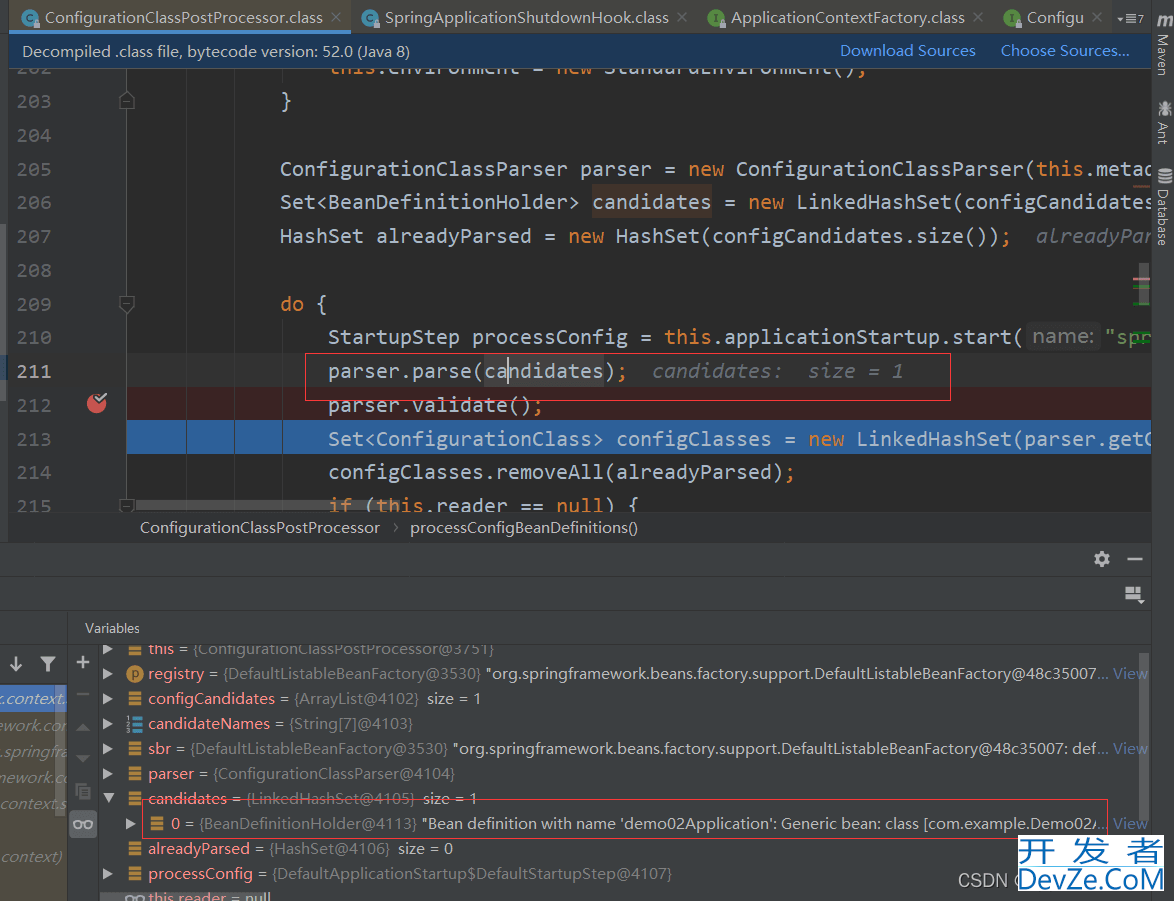
Task: Hide the debug tool window
Action: pyautogui.click(x=1135, y=559)
